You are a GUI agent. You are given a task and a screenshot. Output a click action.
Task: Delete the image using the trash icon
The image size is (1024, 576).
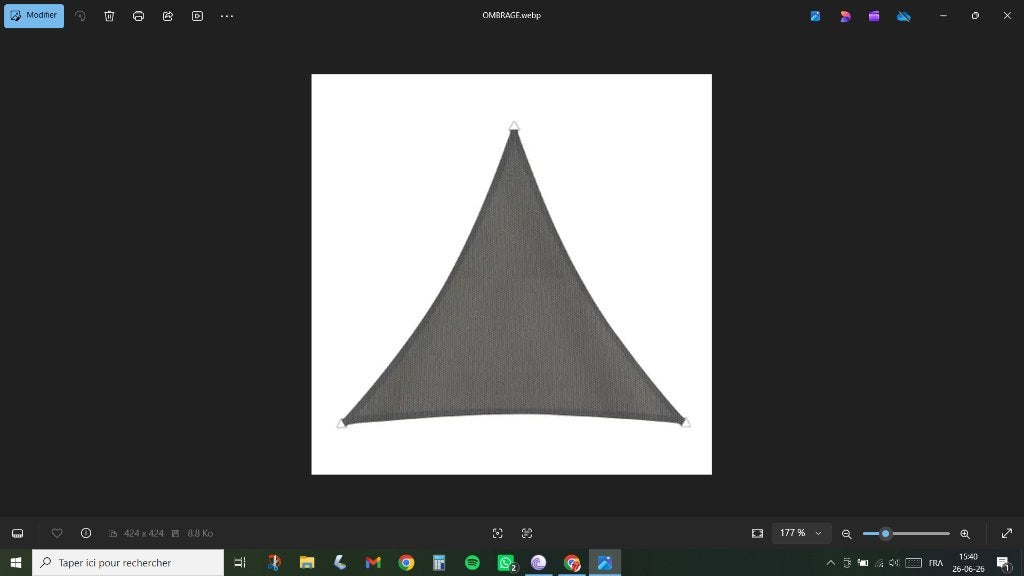109,16
